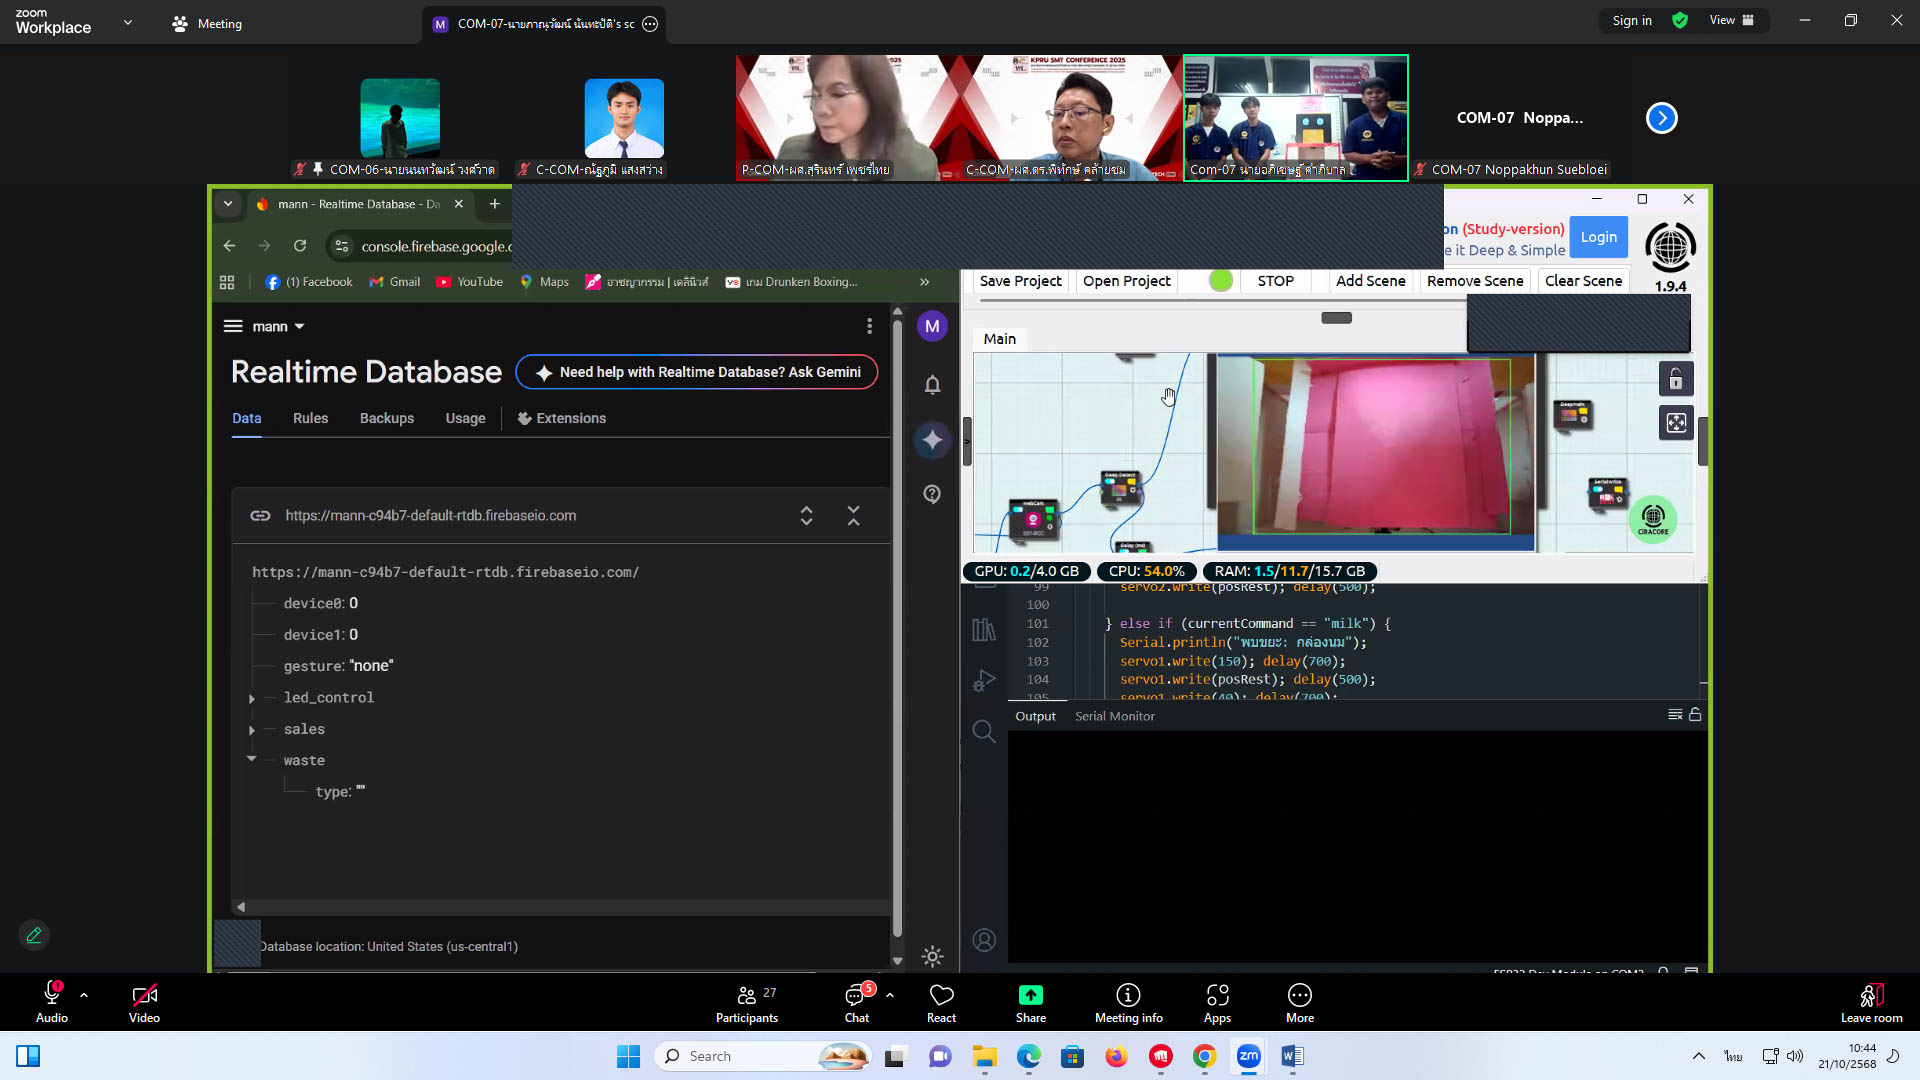Screen dimensions: 1920x1080
Task: Click the annotation pencil icon
Action: click(34, 935)
